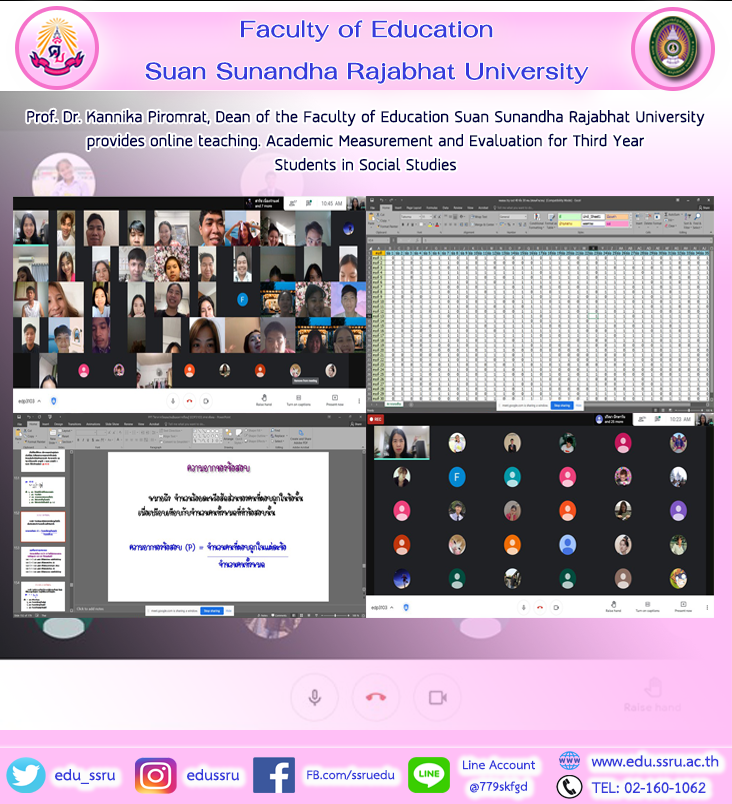Click the Instagram logo icon

pos(155,775)
